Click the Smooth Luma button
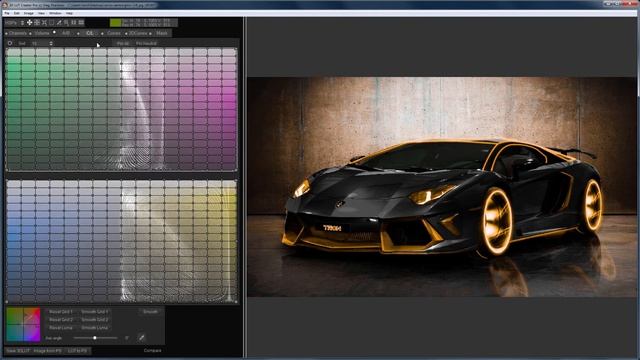This screenshot has height=360, width=640. click(94, 328)
